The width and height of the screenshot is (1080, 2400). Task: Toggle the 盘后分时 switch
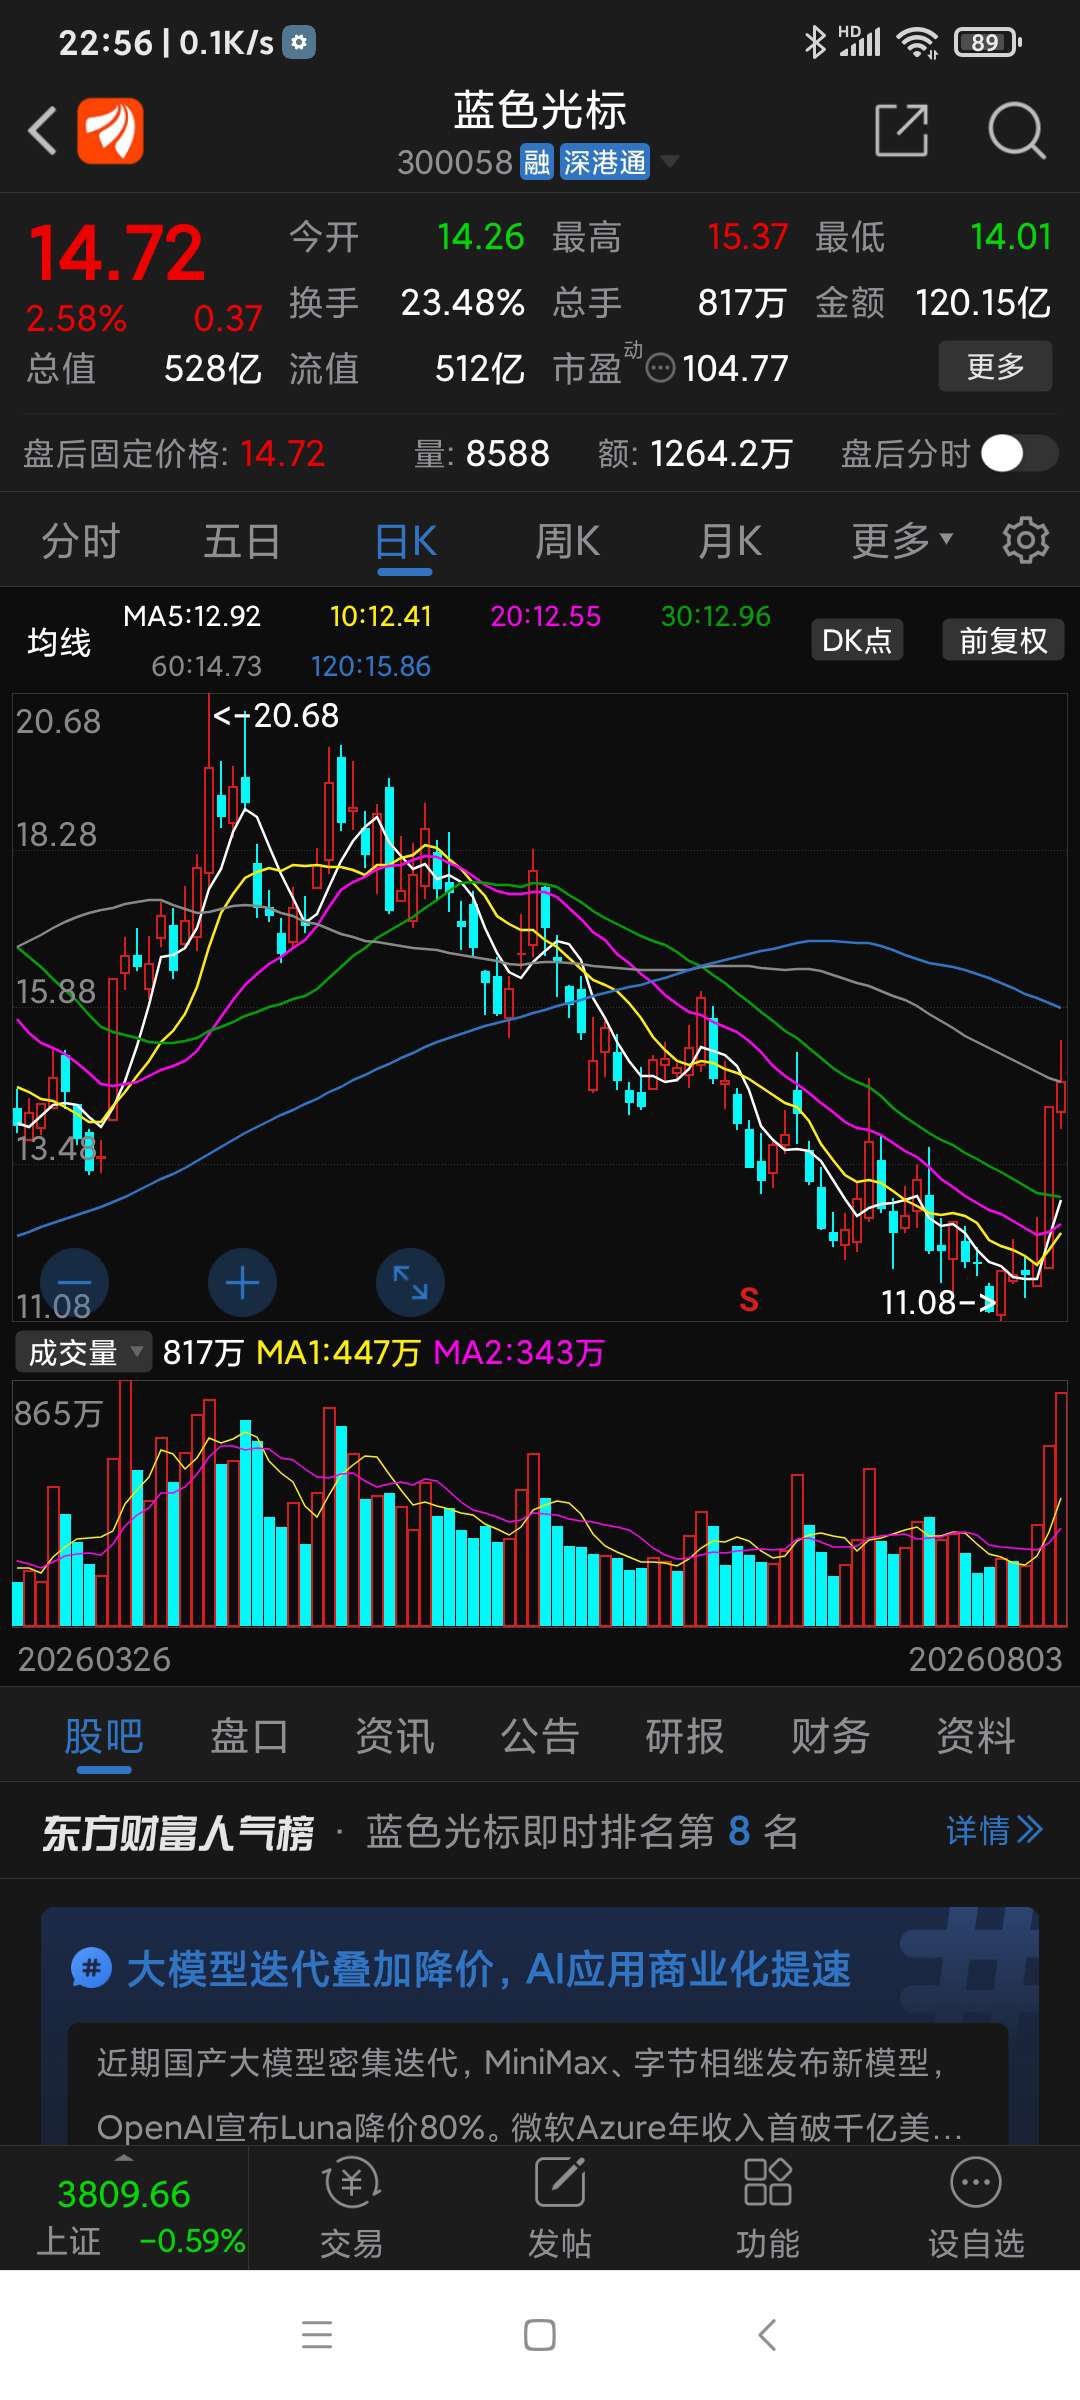pos(1019,454)
